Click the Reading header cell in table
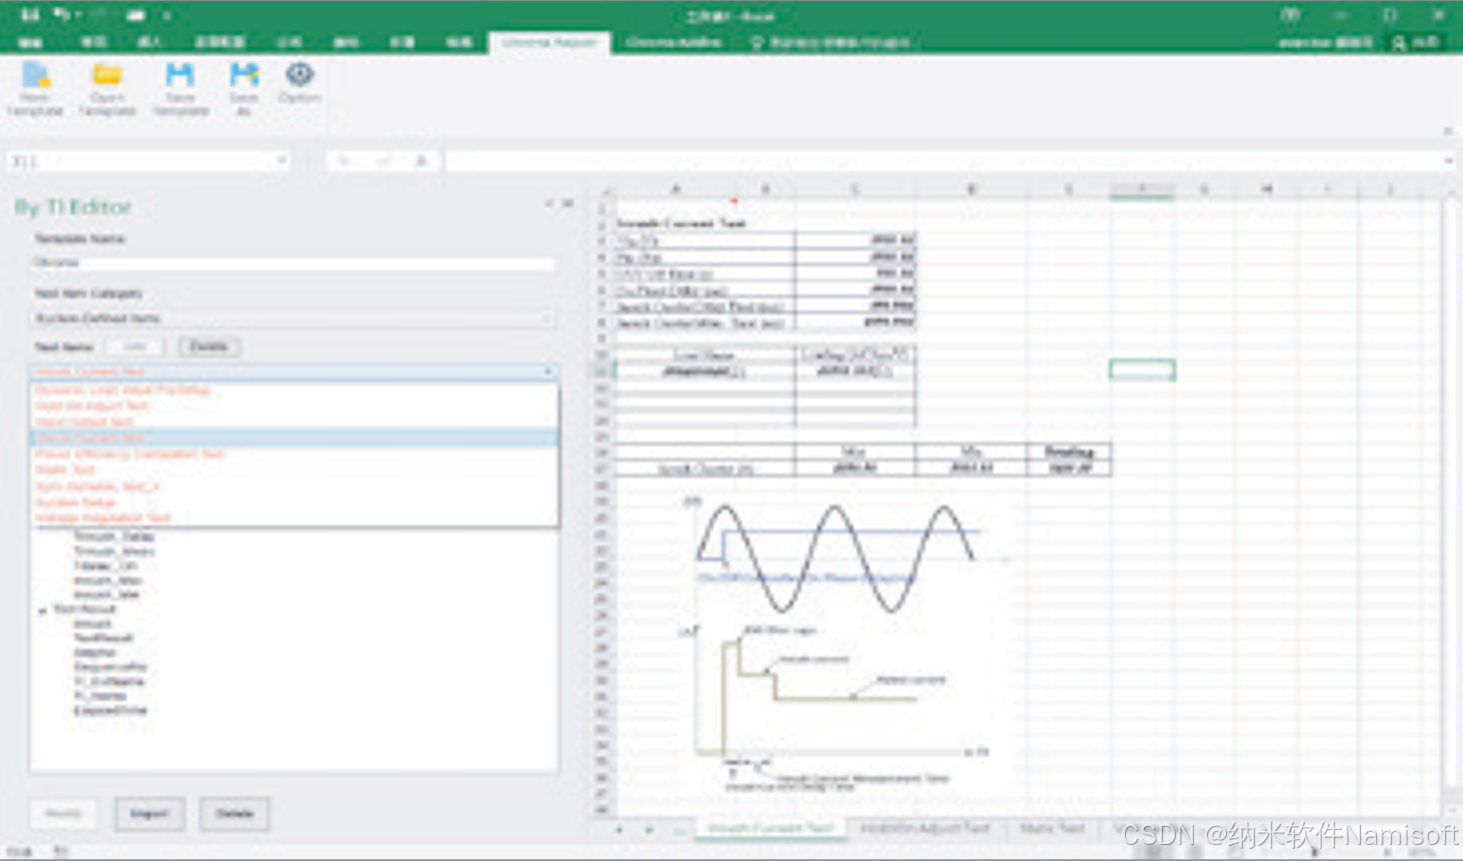The width and height of the screenshot is (1463, 861). click(x=1069, y=452)
